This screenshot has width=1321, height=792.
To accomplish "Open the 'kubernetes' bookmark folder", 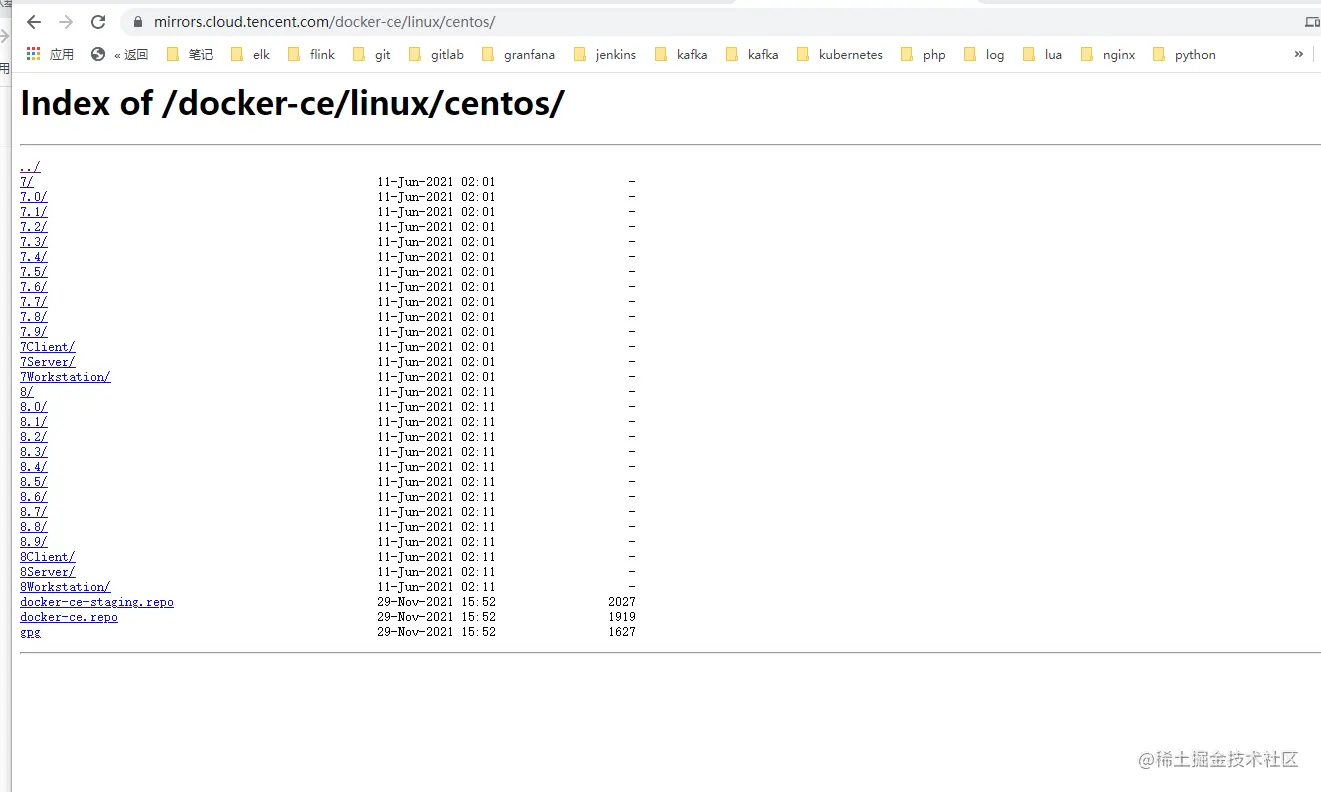I will pyautogui.click(x=839, y=54).
